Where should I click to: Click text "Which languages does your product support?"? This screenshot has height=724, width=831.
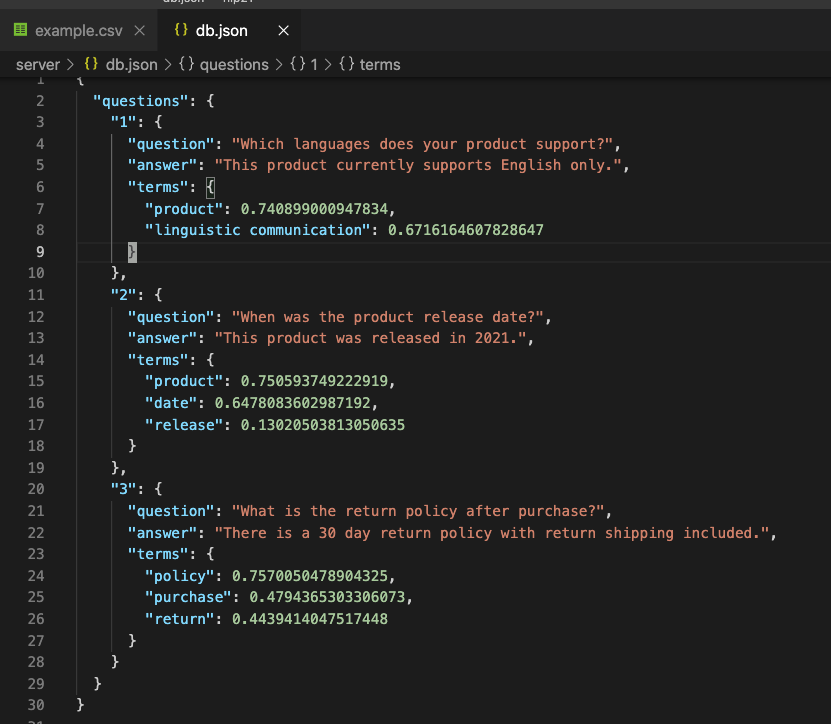(x=422, y=144)
